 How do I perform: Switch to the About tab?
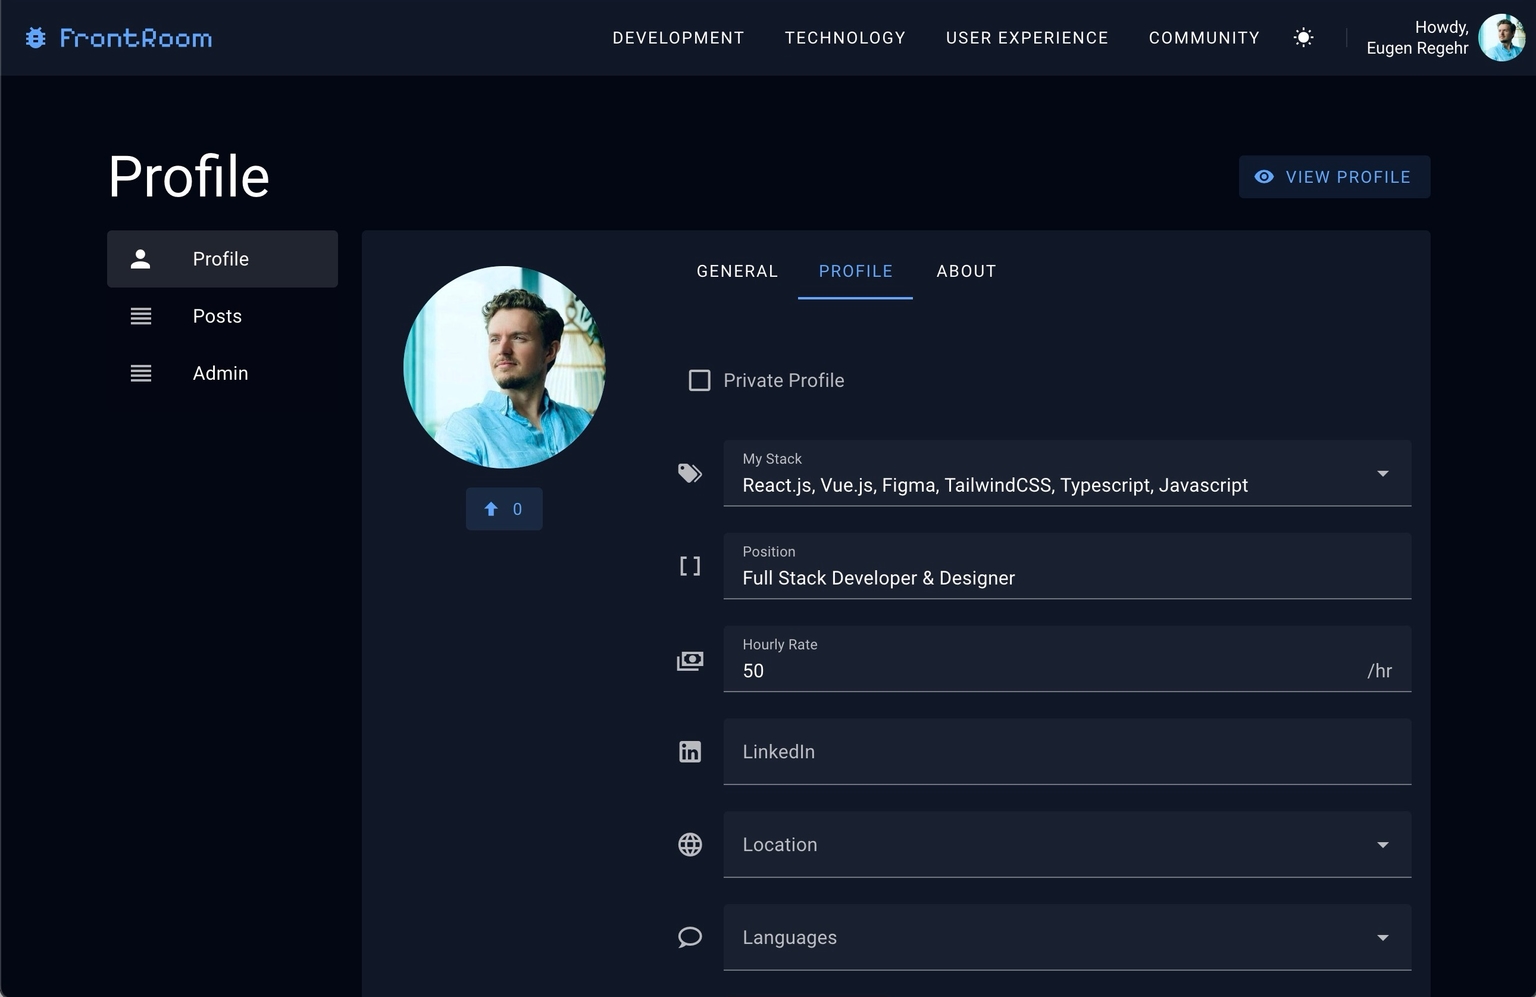tap(966, 271)
